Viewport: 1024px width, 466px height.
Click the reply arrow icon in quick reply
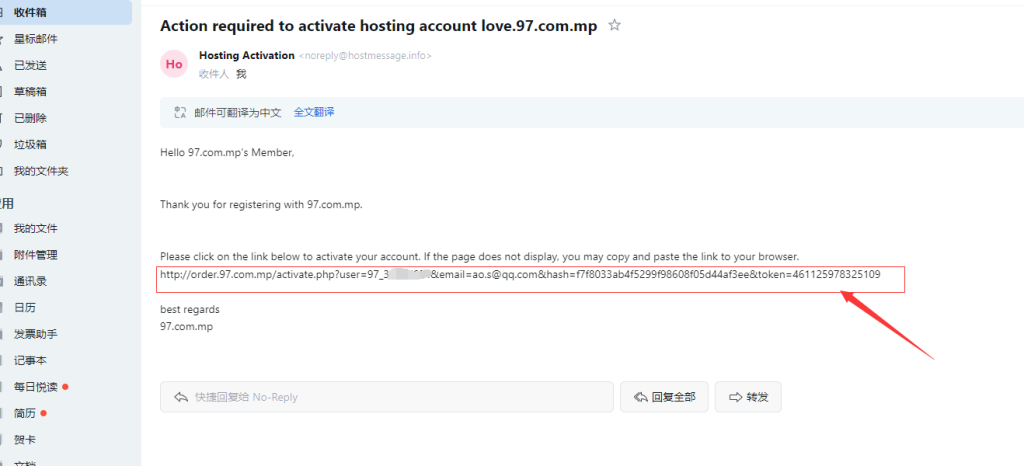pos(181,397)
